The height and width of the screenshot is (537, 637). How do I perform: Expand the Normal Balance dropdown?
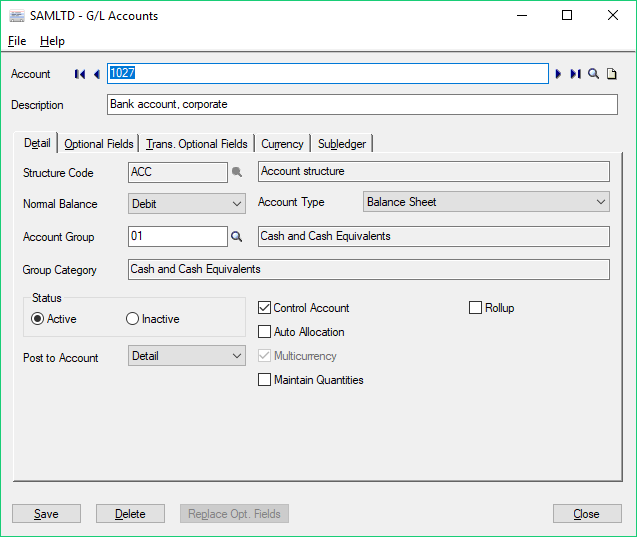point(187,203)
